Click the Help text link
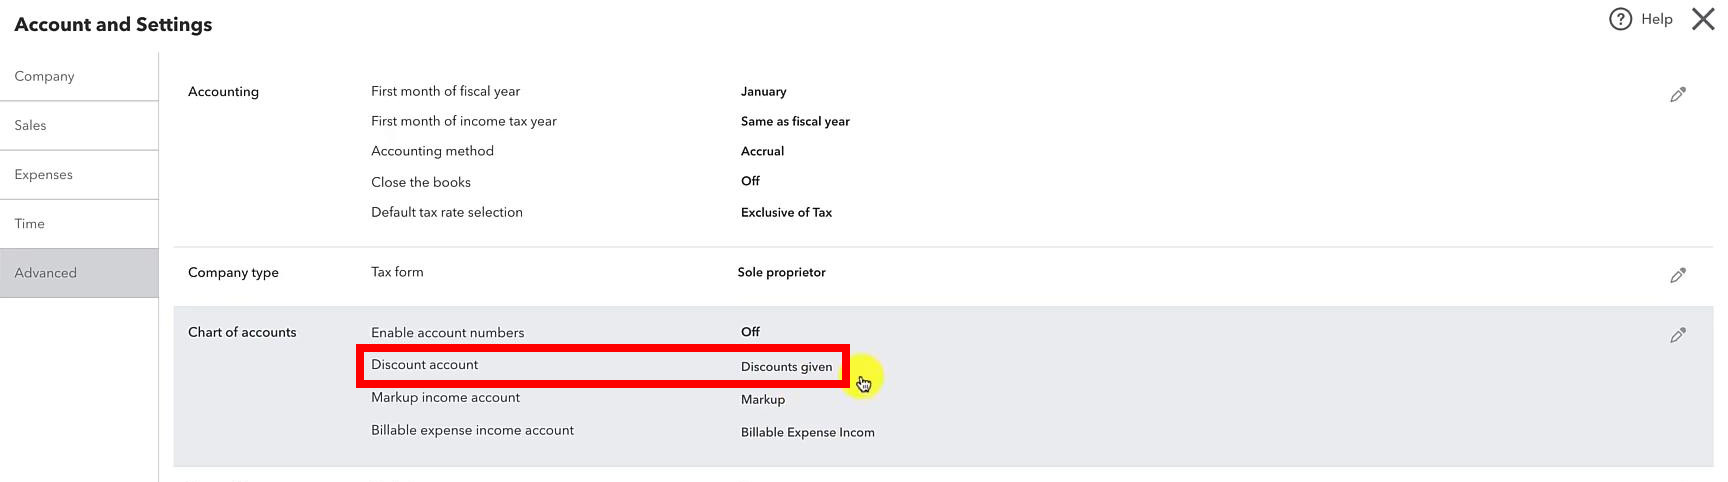The width and height of the screenshot is (1728, 482). tap(1656, 19)
